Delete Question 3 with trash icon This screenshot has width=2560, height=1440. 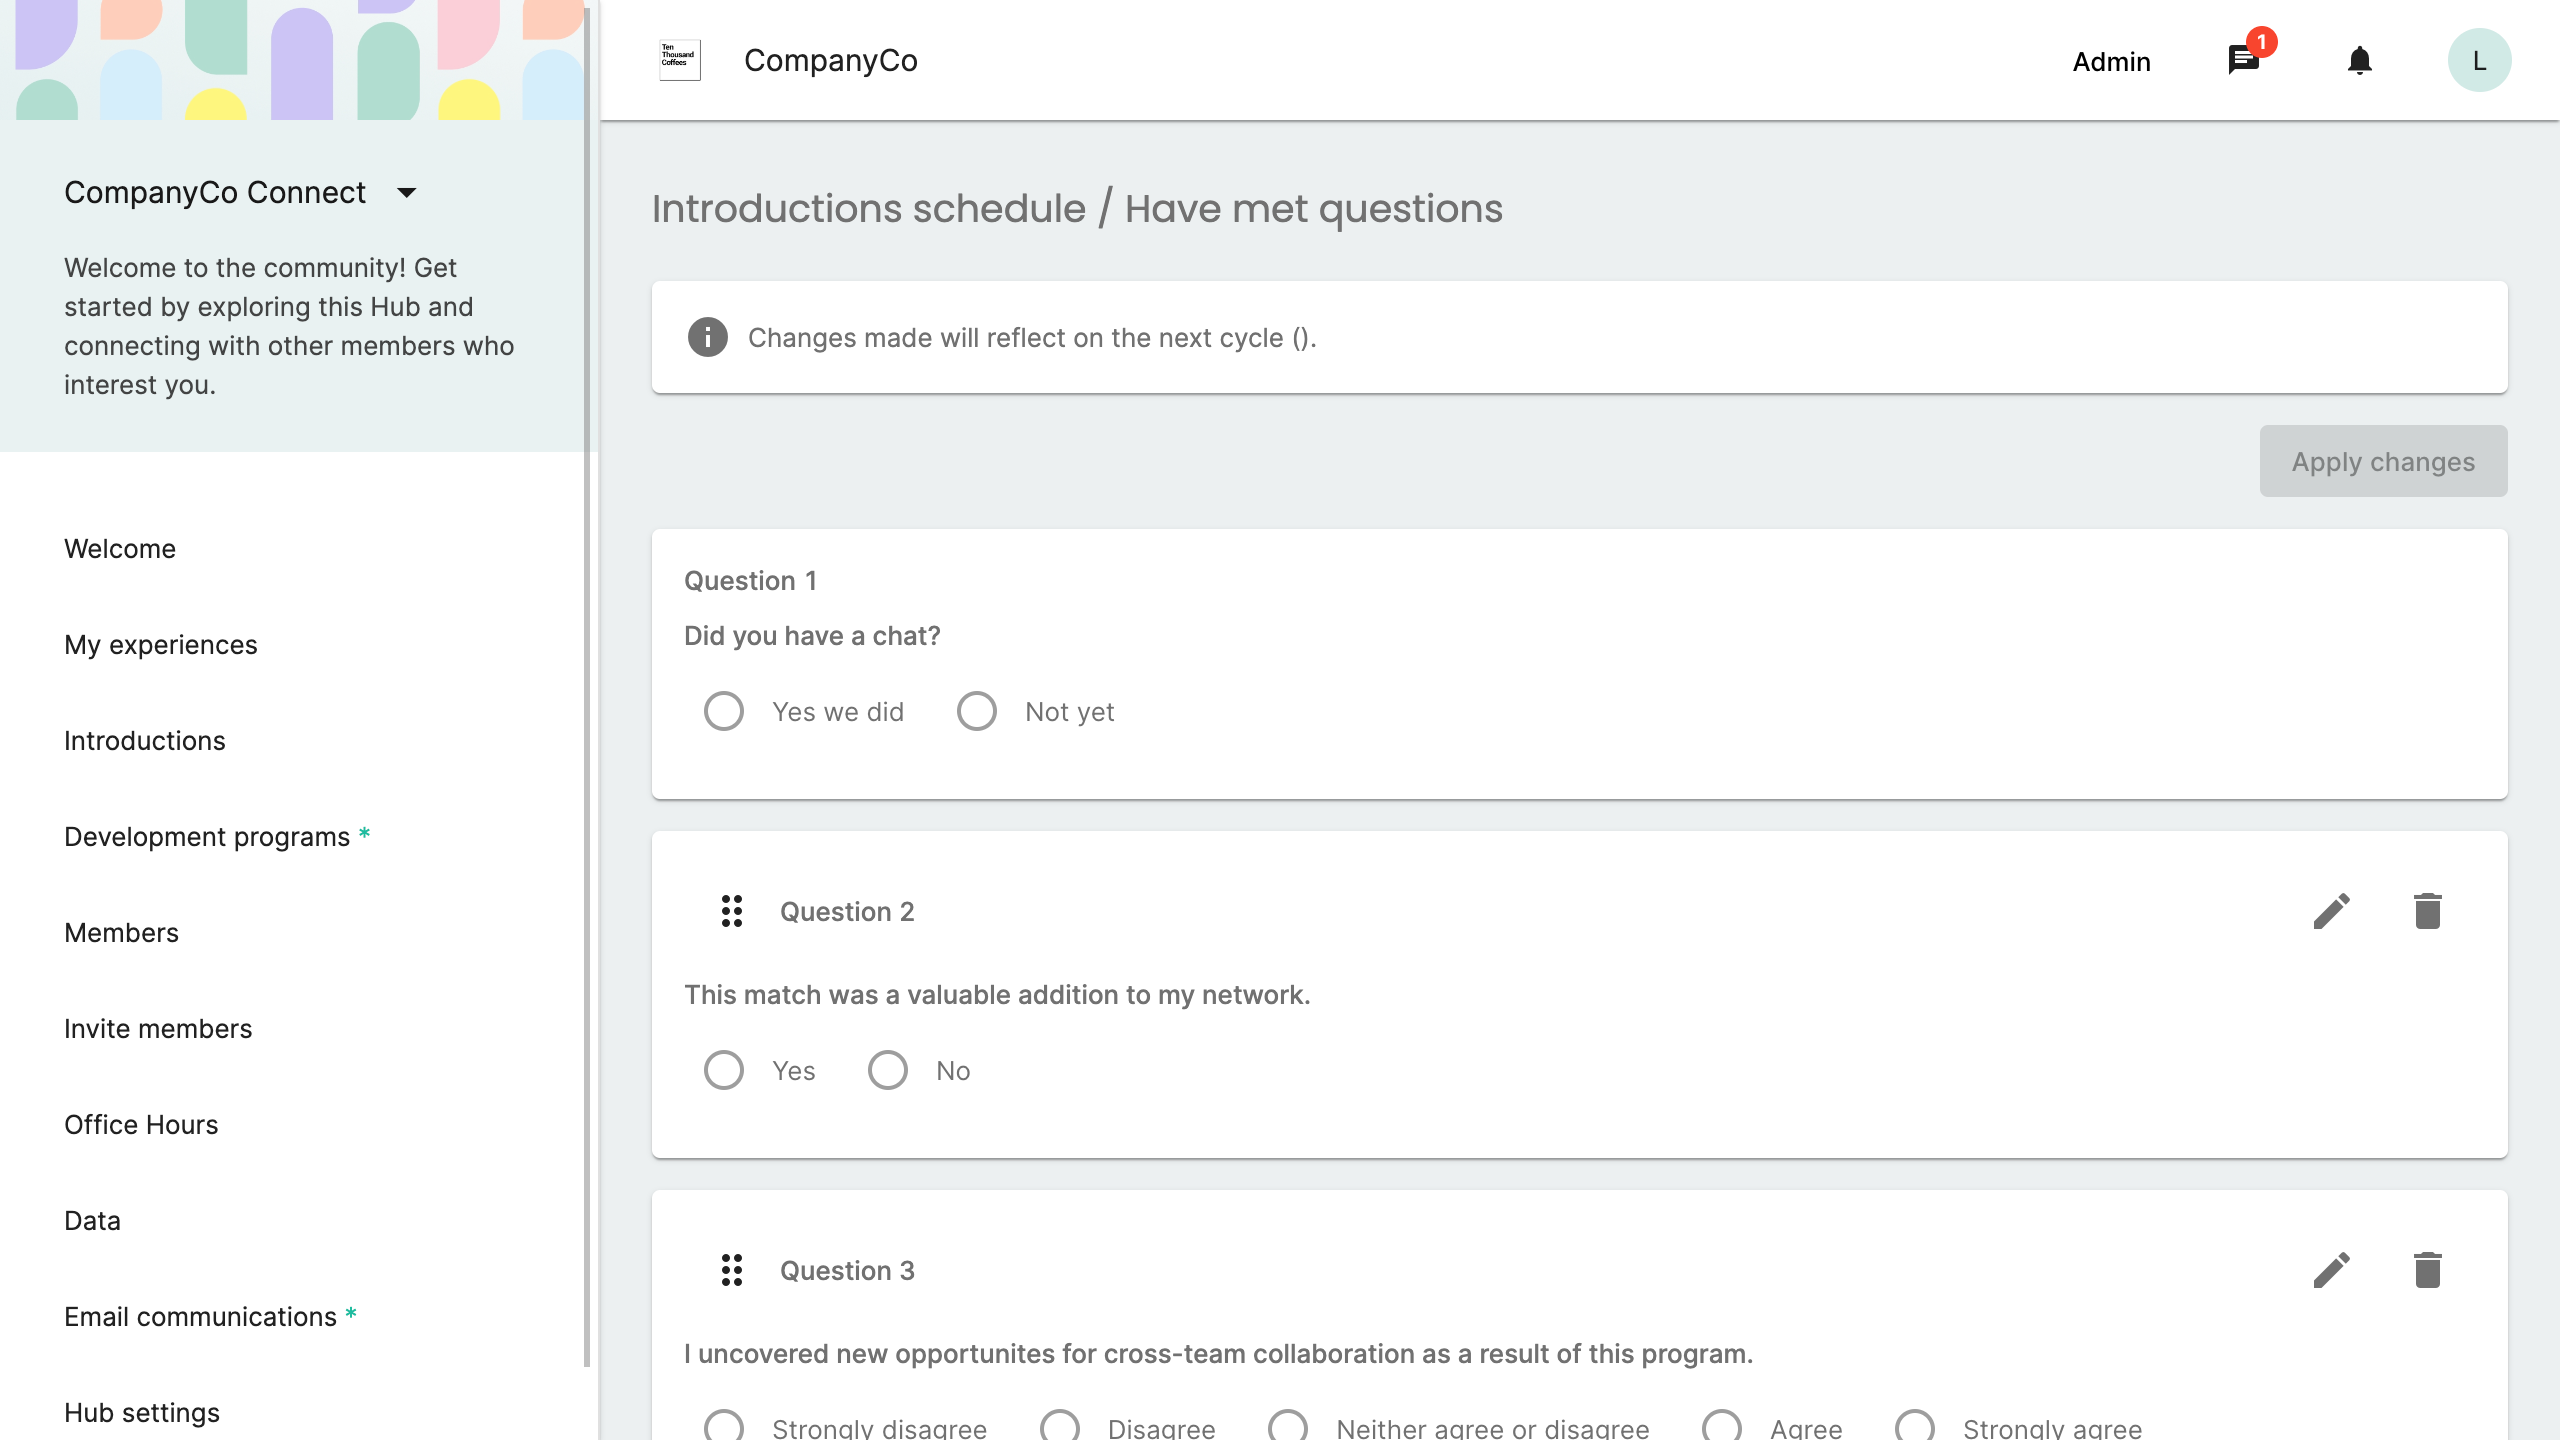pyautogui.click(x=2427, y=1270)
